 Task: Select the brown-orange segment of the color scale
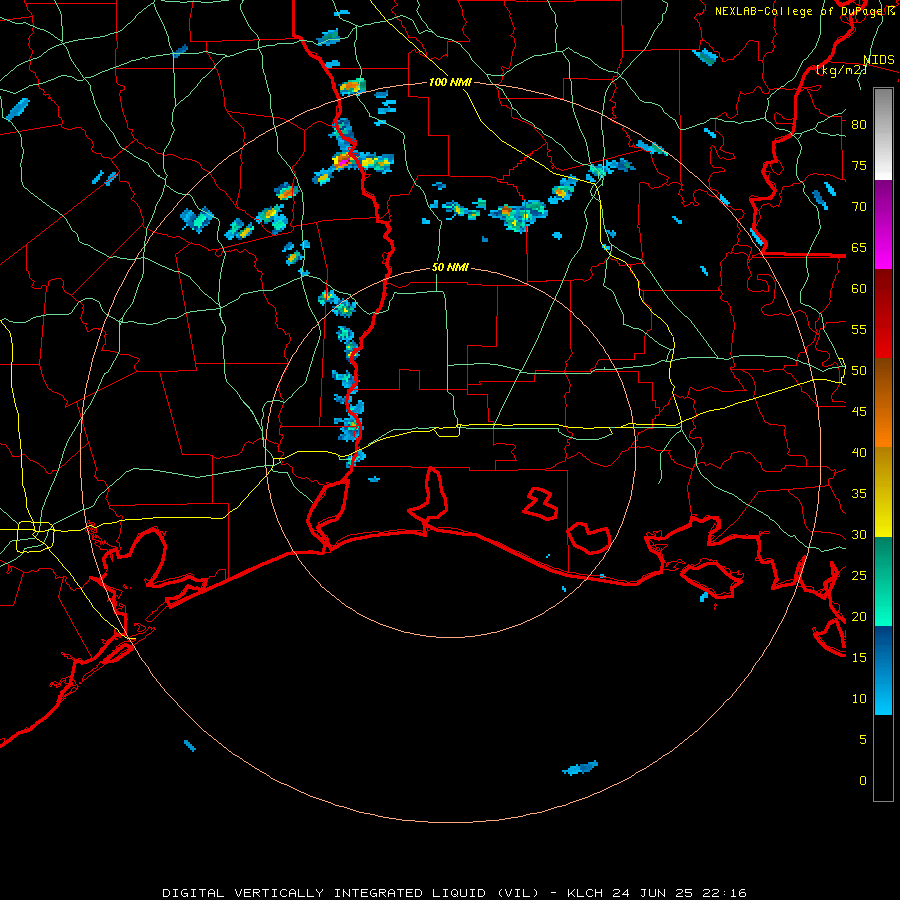[x=883, y=402]
